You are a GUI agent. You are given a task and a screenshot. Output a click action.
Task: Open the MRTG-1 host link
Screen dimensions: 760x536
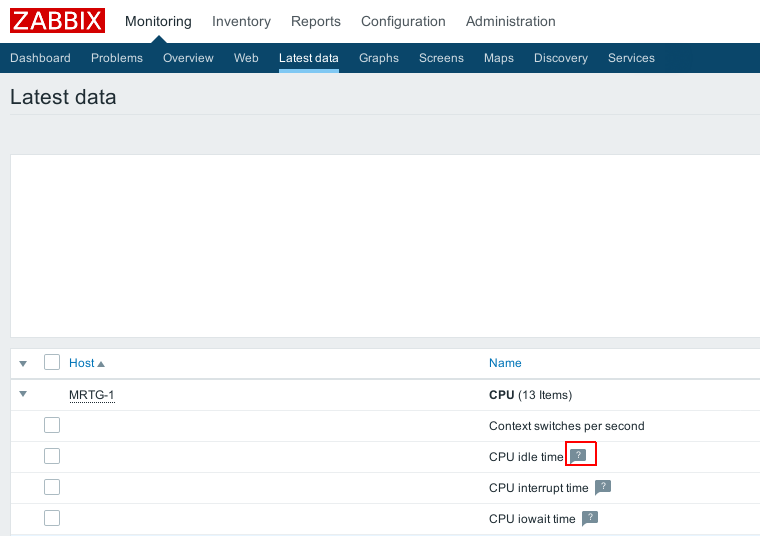click(x=92, y=395)
